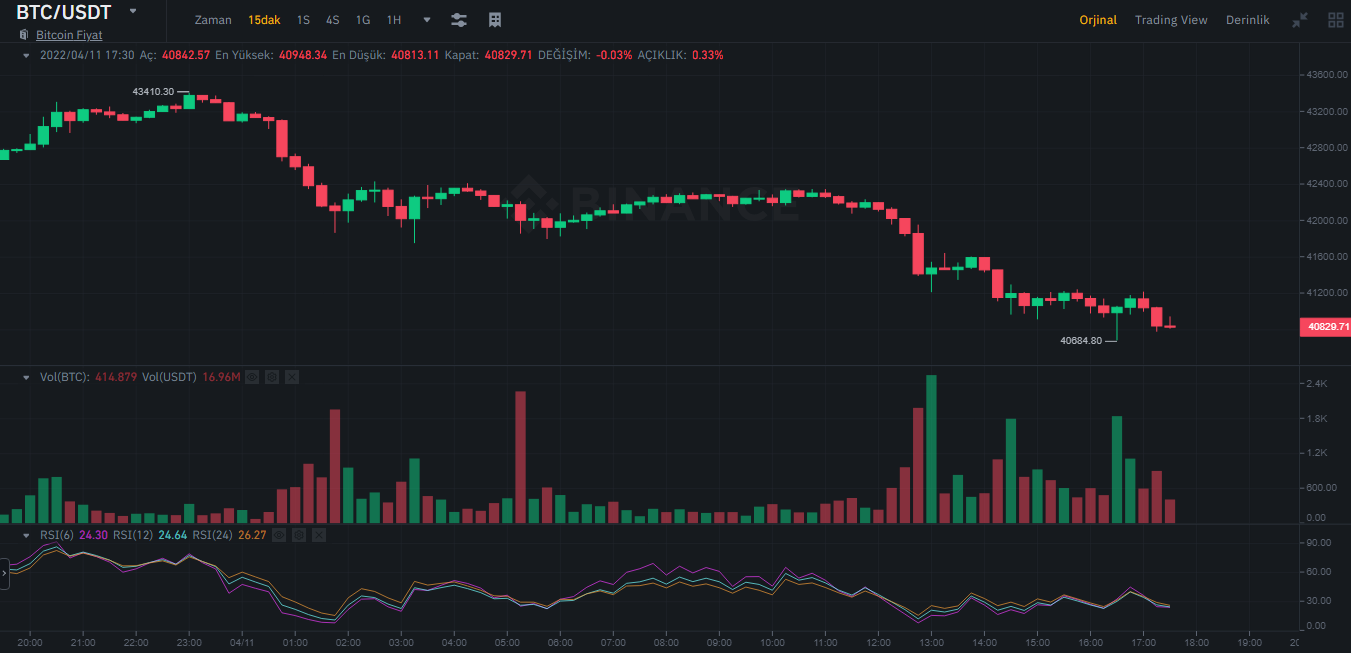Open the chart indicator settings sliders icon
The height and width of the screenshot is (653, 1351).
459,20
